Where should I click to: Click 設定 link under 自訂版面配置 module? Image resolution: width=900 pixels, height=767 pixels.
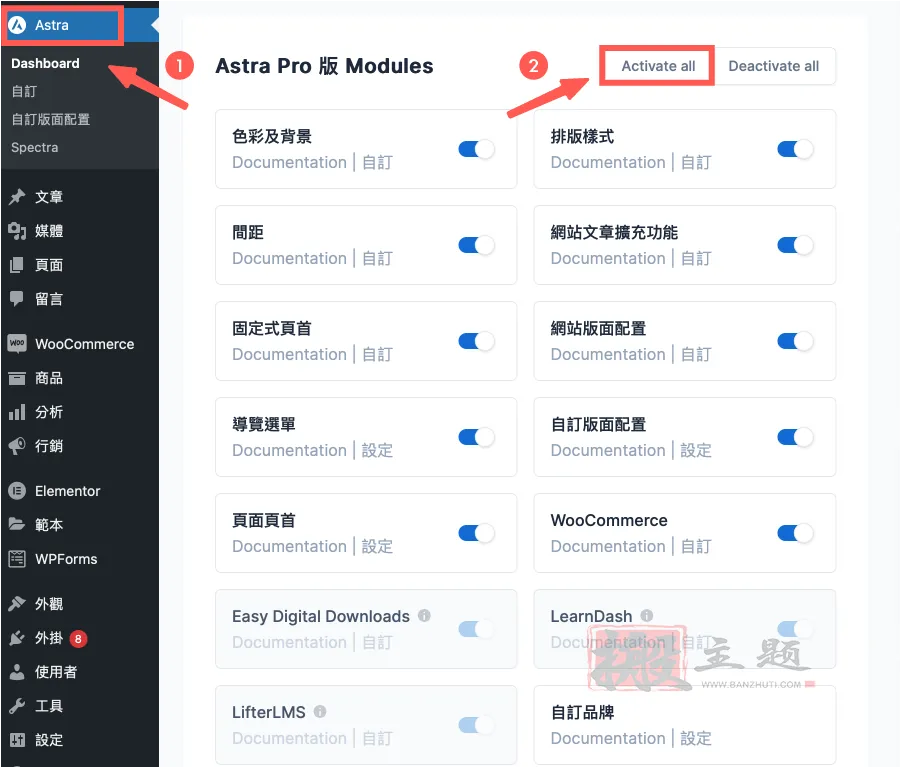[x=696, y=450]
